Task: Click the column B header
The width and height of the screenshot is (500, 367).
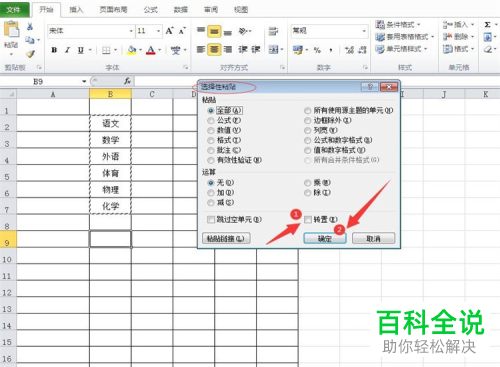Action: [x=110, y=94]
